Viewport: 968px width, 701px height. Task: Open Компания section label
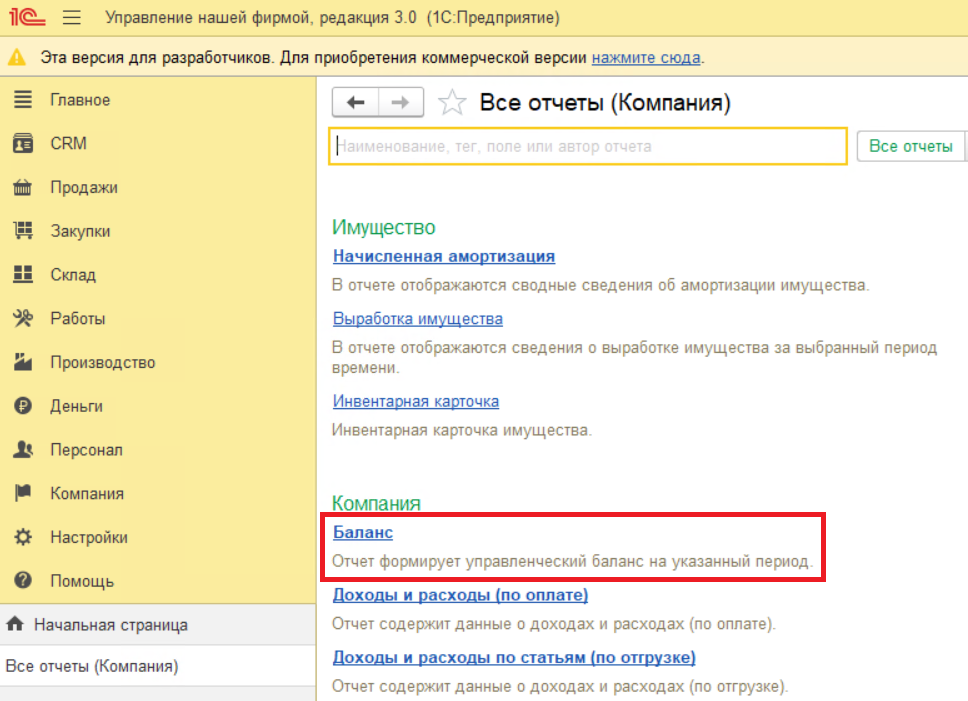coord(87,494)
